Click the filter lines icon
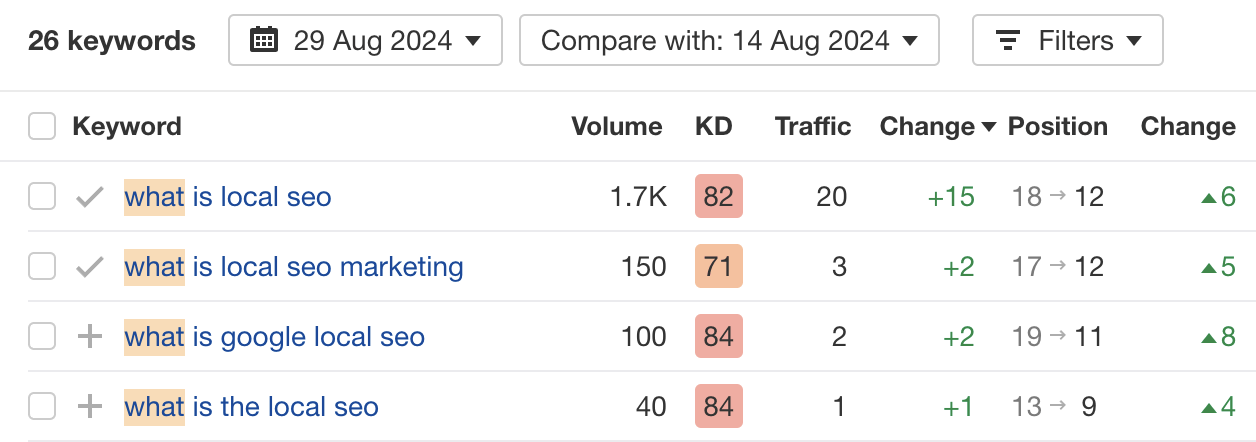The width and height of the screenshot is (1256, 442). click(x=1009, y=41)
